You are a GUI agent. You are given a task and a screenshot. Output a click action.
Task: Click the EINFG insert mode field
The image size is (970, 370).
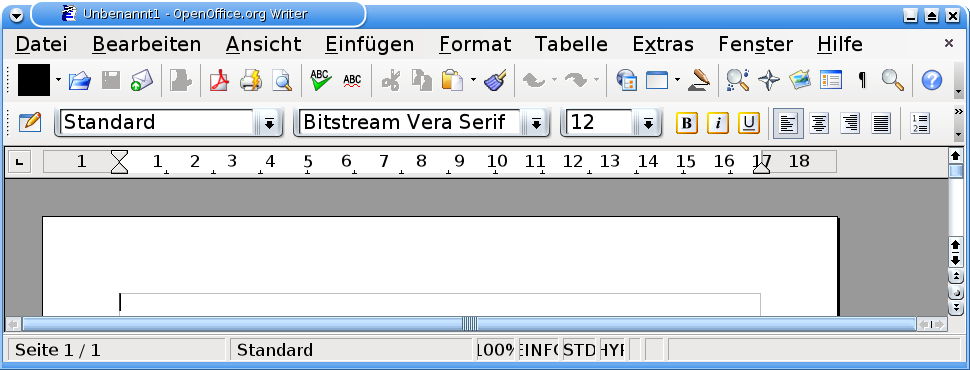pyautogui.click(x=539, y=350)
